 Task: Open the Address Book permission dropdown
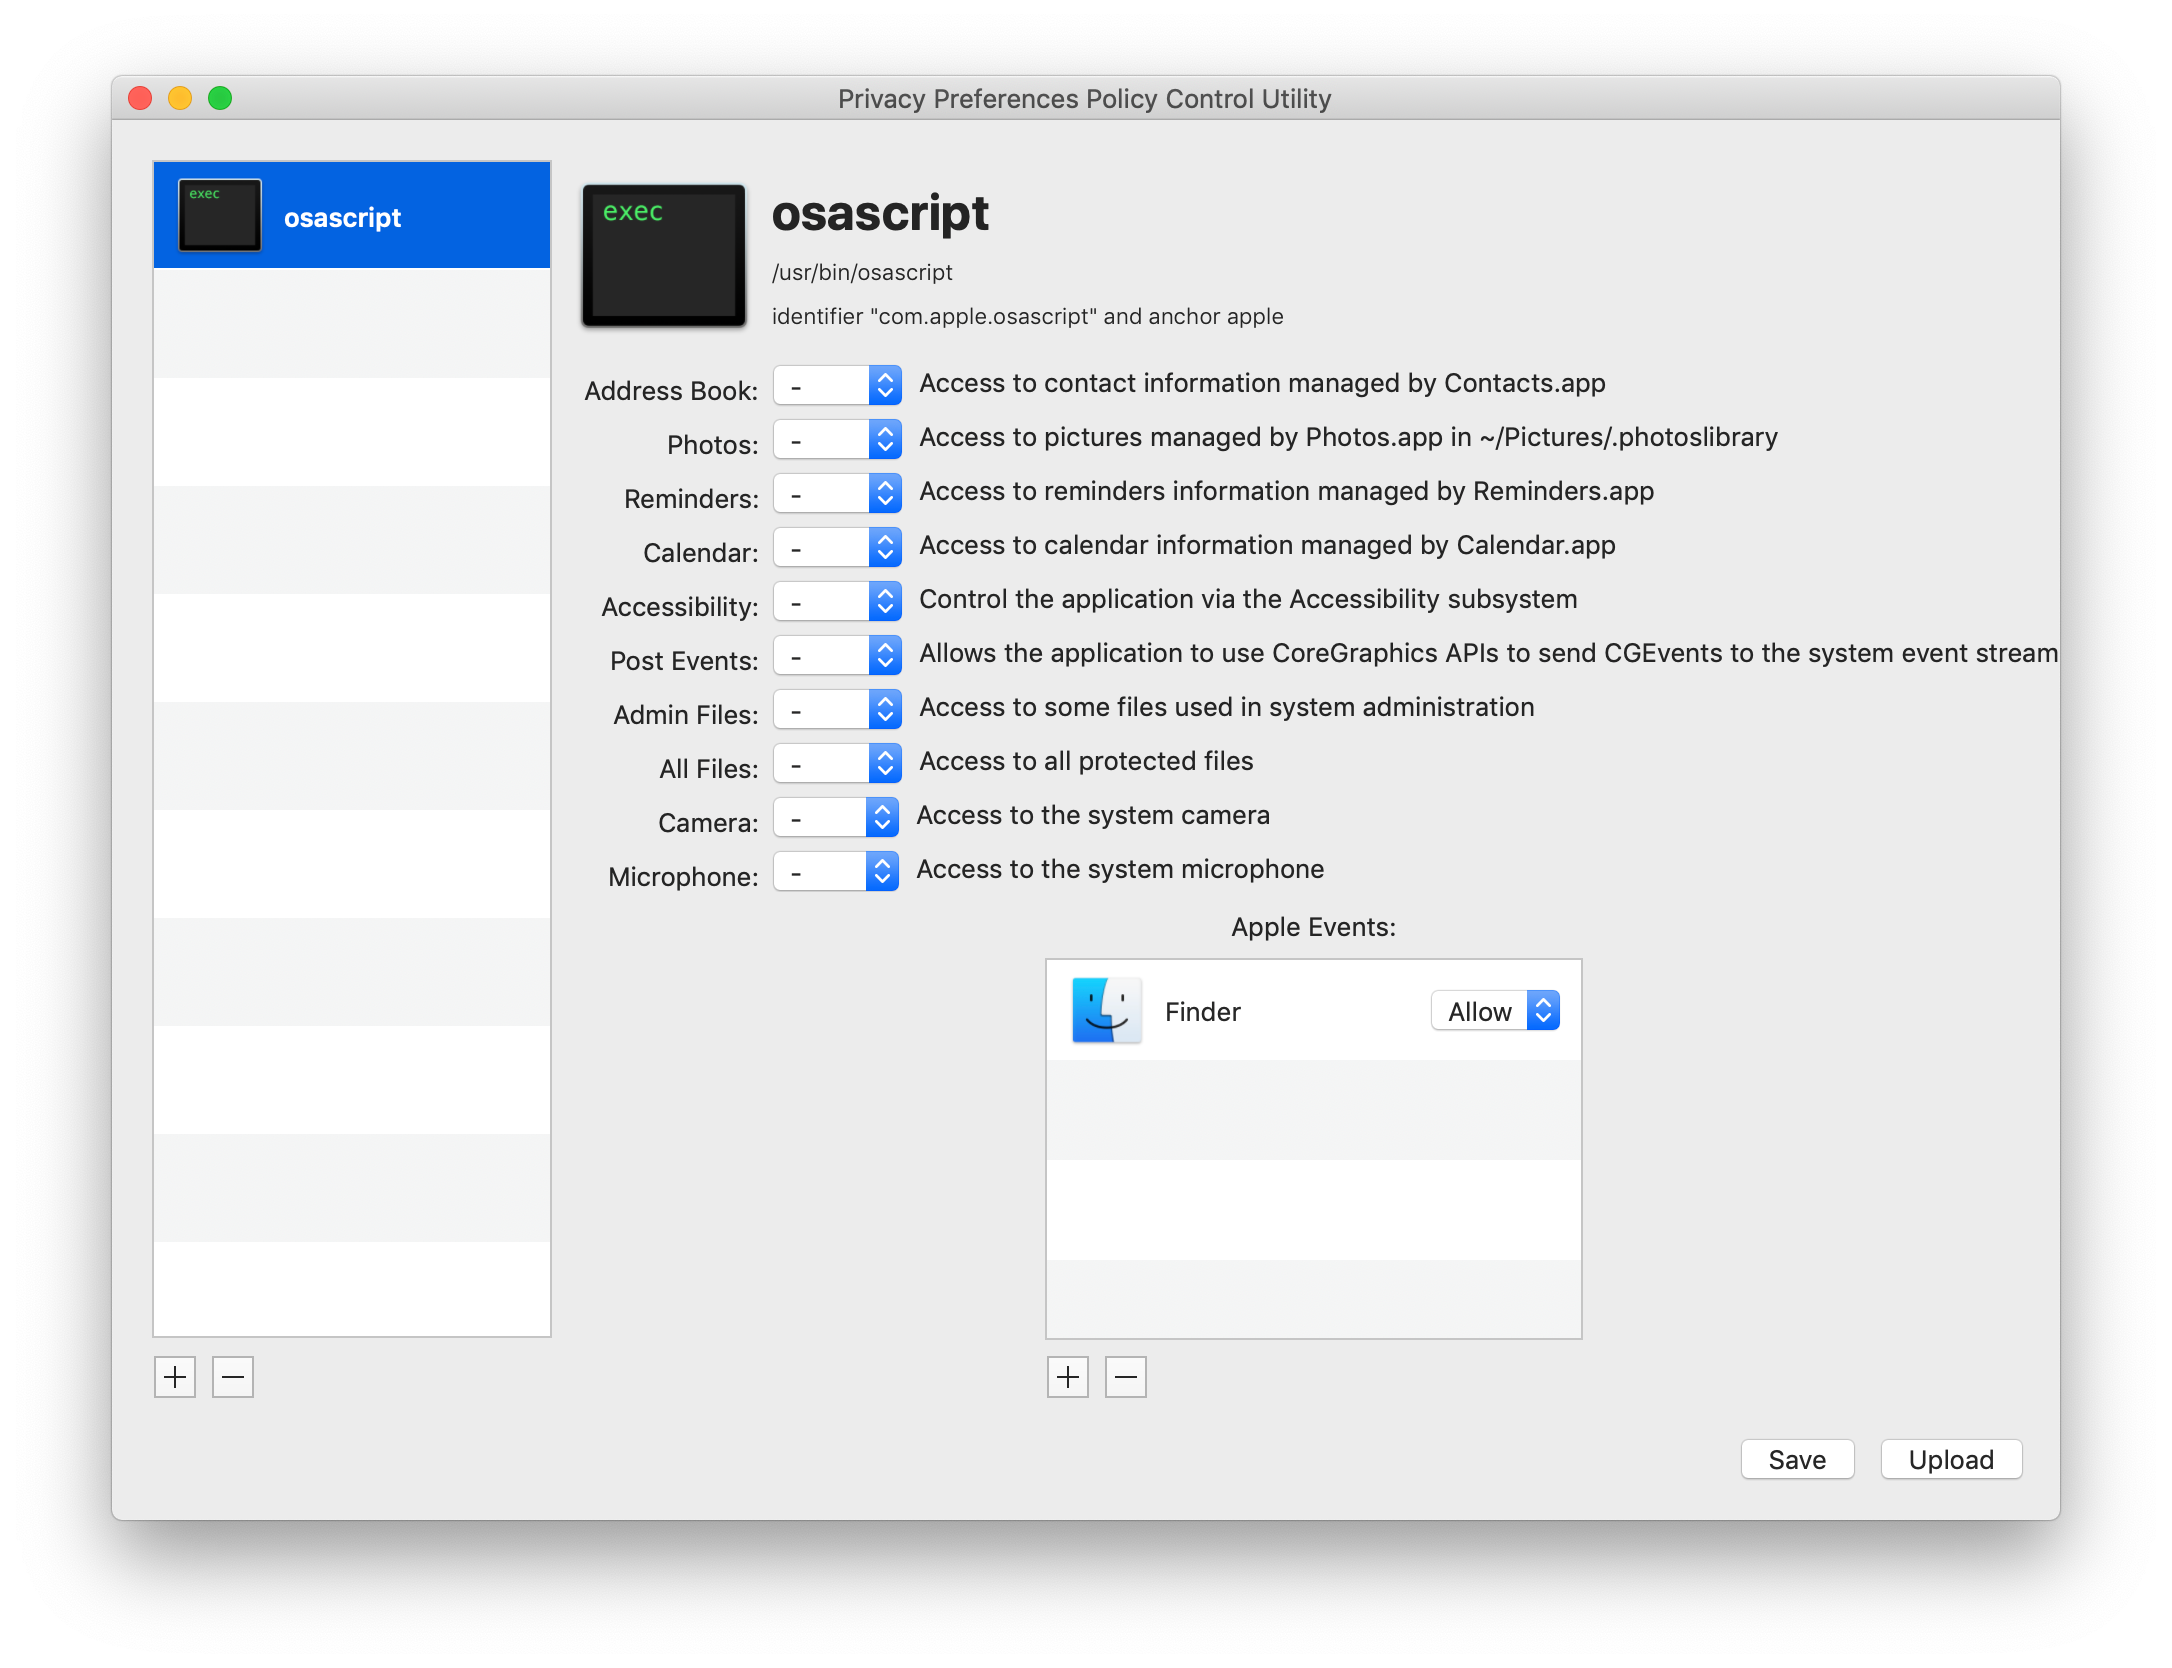point(837,385)
